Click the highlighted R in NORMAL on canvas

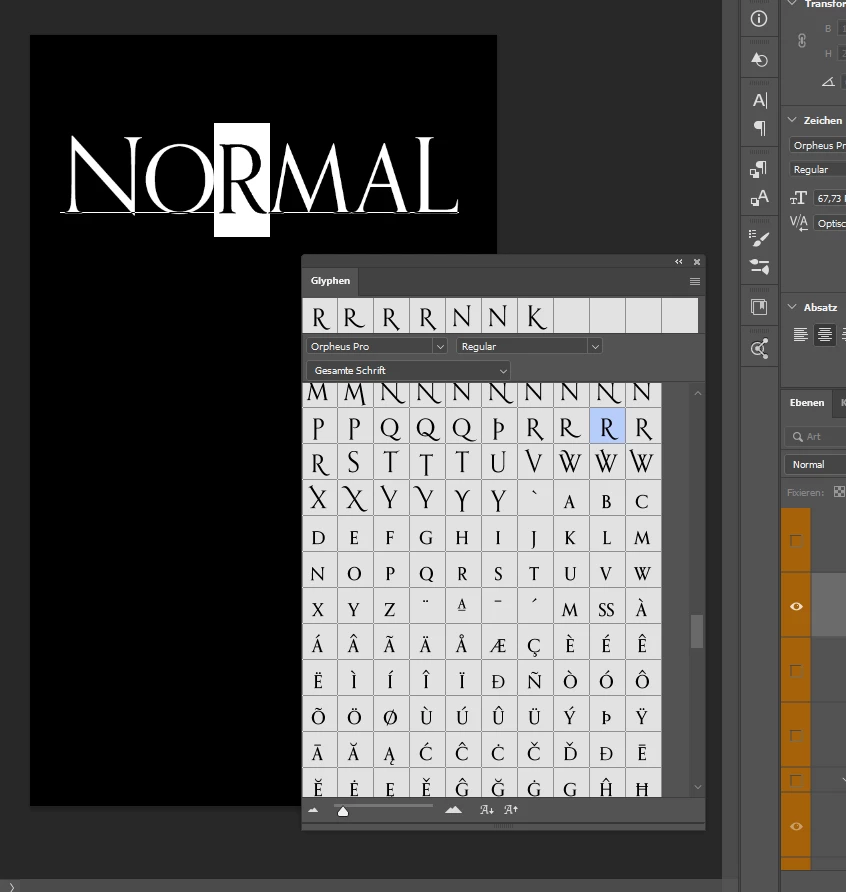tap(242, 180)
